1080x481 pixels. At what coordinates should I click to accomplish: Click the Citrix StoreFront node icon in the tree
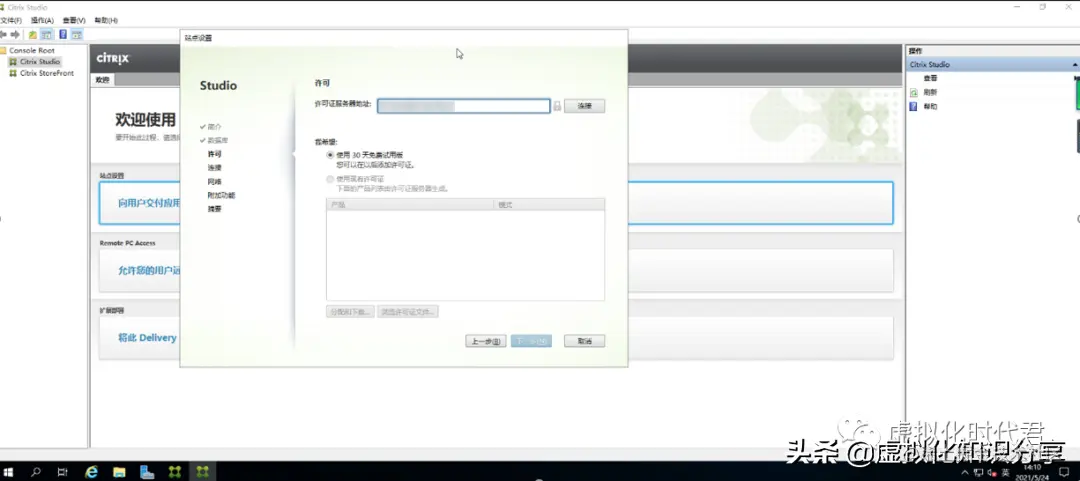click(x=13, y=72)
